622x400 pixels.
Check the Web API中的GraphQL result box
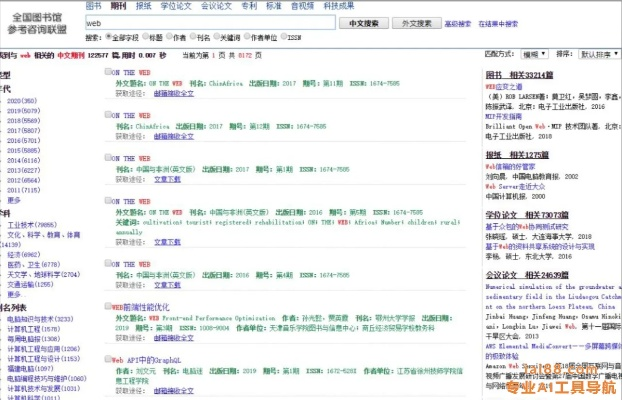click(108, 359)
